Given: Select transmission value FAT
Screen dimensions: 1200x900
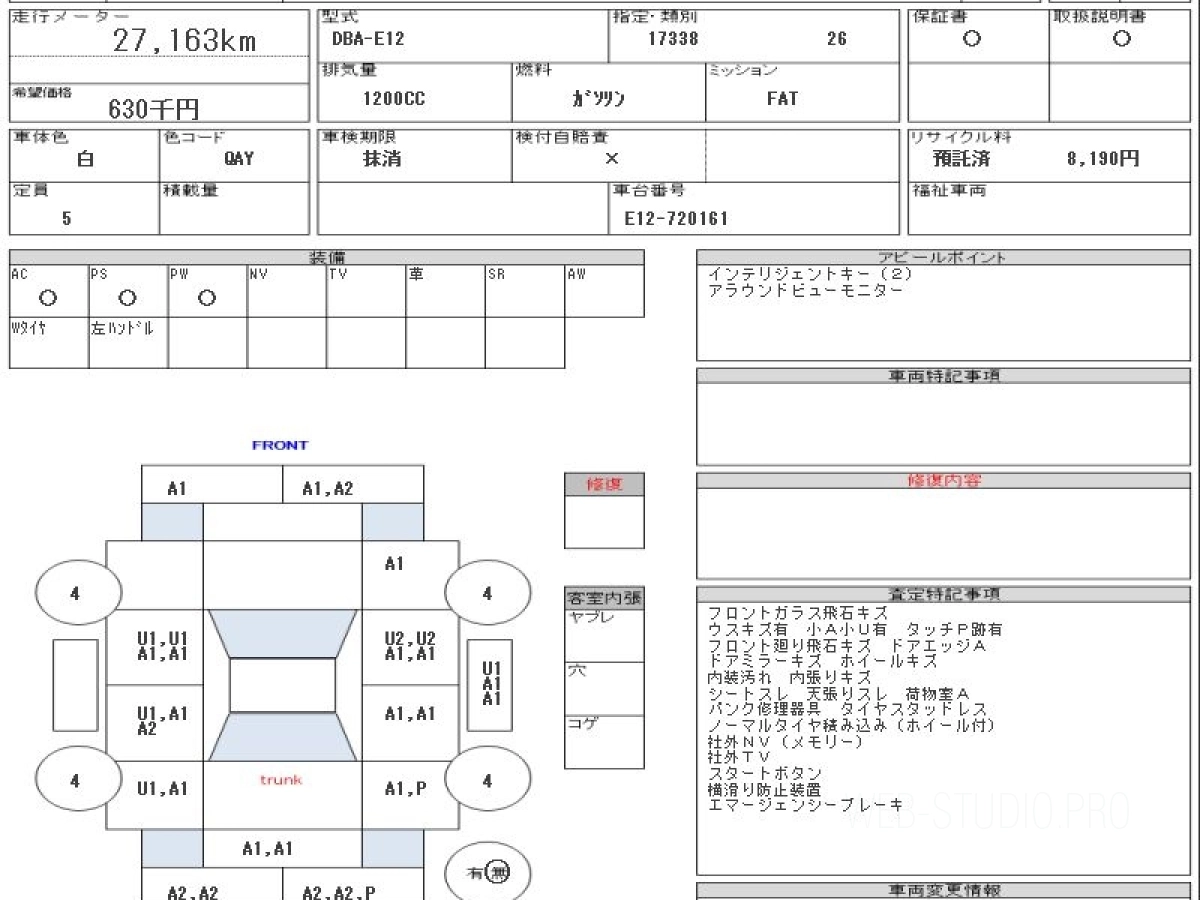Looking at the screenshot, I should tap(782, 99).
